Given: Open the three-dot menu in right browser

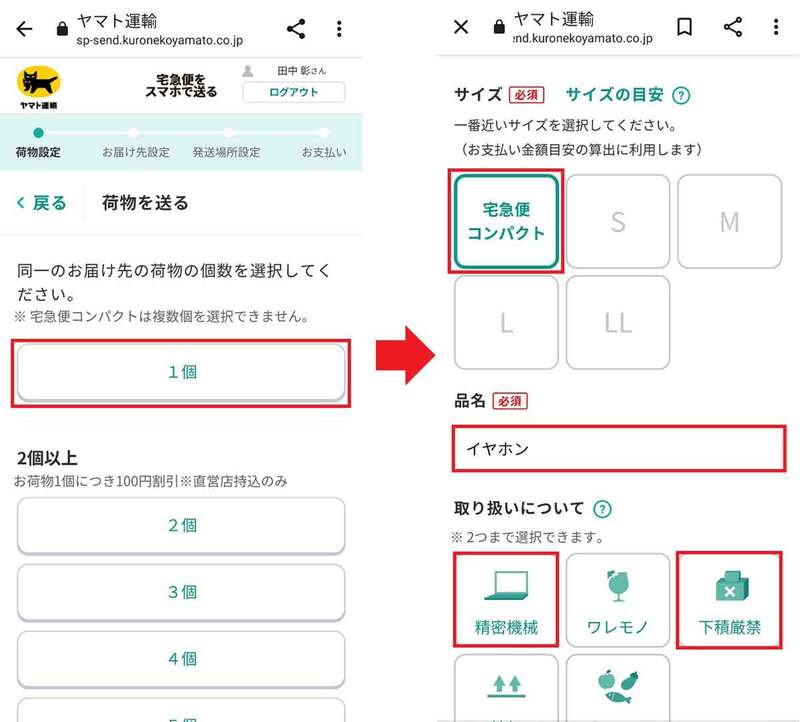Looking at the screenshot, I should pyautogui.click(x=776, y=27).
